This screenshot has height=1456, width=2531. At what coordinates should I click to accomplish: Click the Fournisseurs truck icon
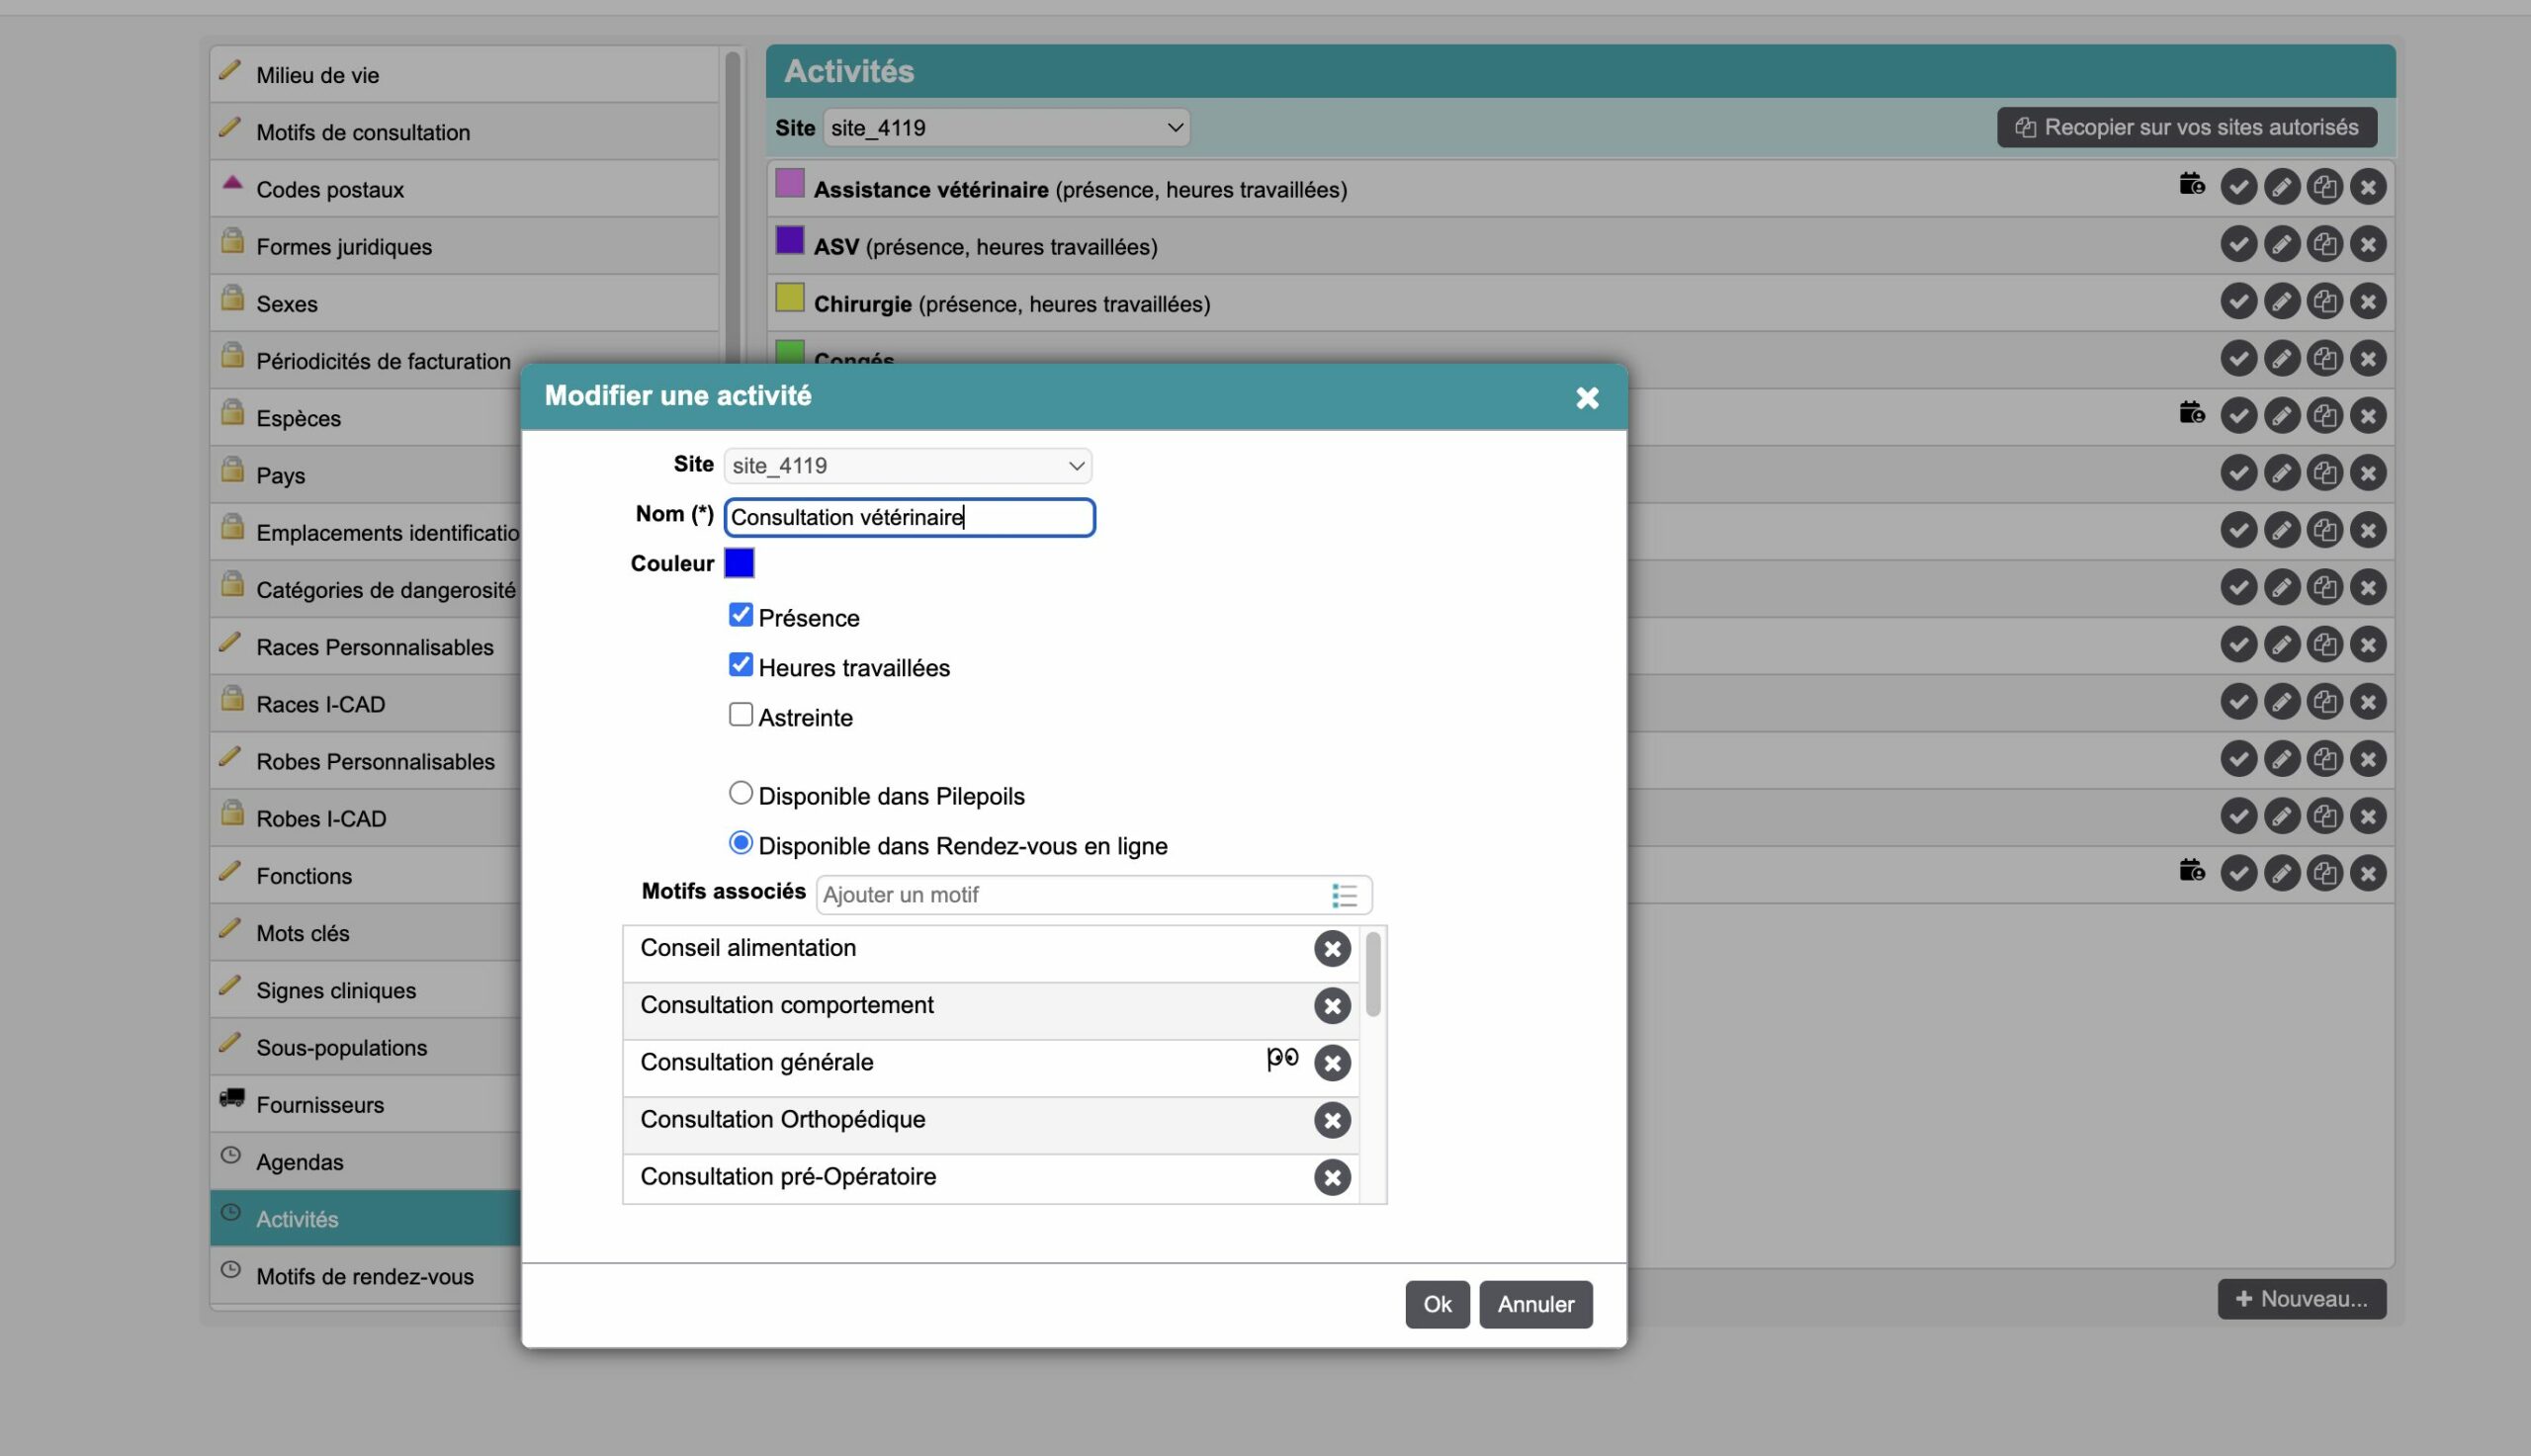point(231,1098)
